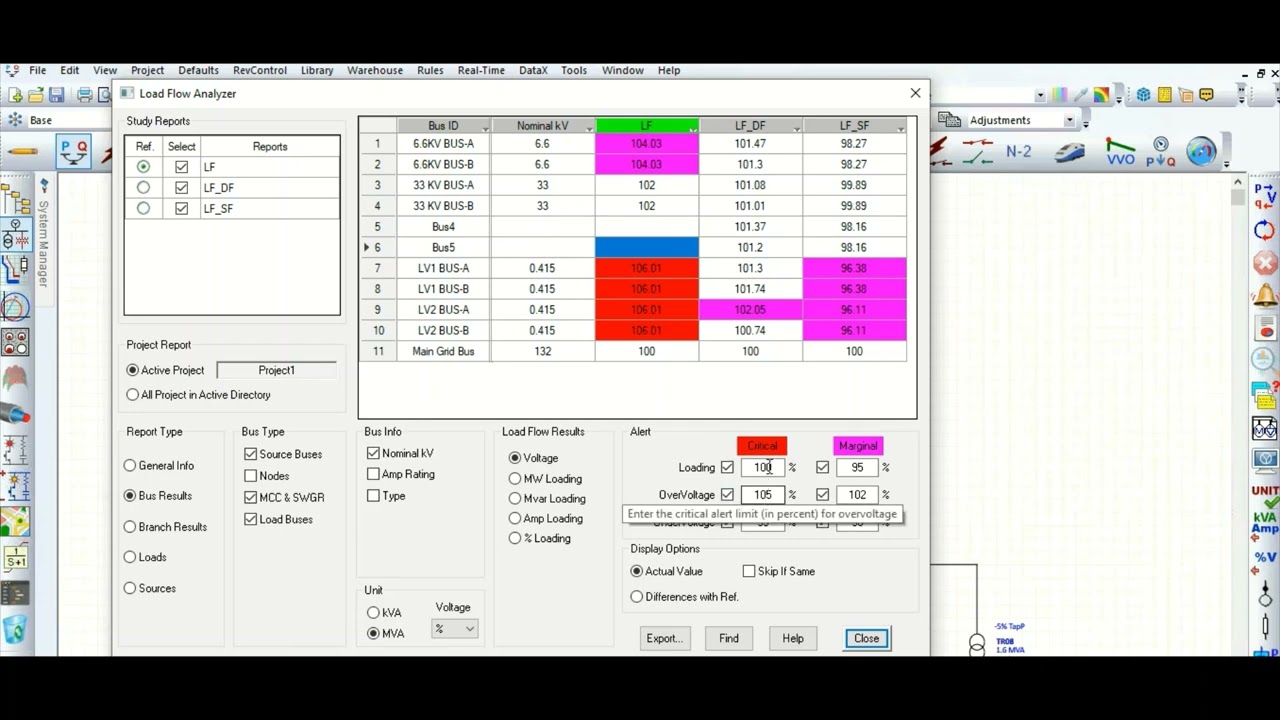Open the Tools menu
1280x720 pixels.
pyautogui.click(x=574, y=70)
